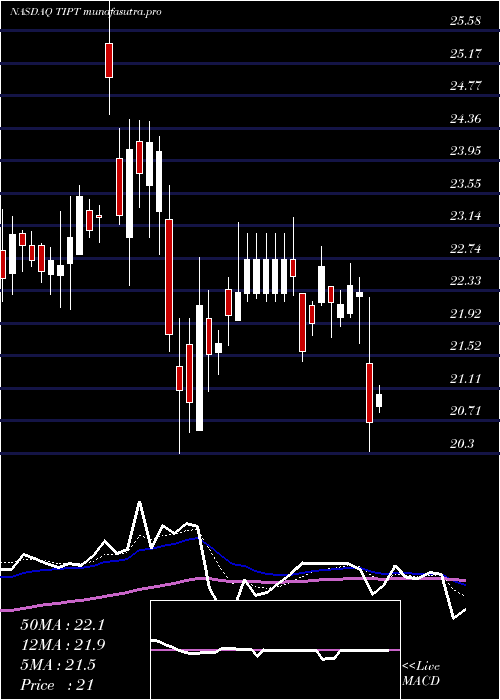Click the NASDAQ TIPT chart title
The width and height of the screenshot is (500, 700).
(x=85, y=12)
